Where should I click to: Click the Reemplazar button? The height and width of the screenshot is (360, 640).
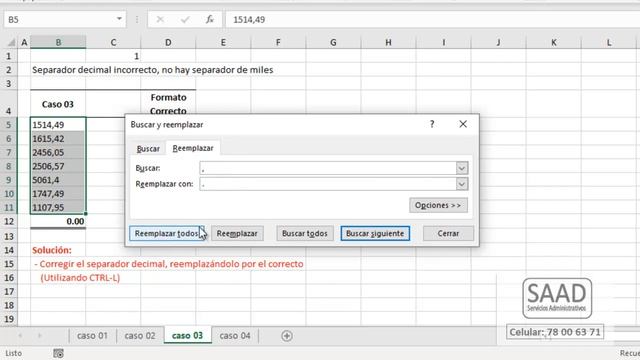pyautogui.click(x=237, y=233)
